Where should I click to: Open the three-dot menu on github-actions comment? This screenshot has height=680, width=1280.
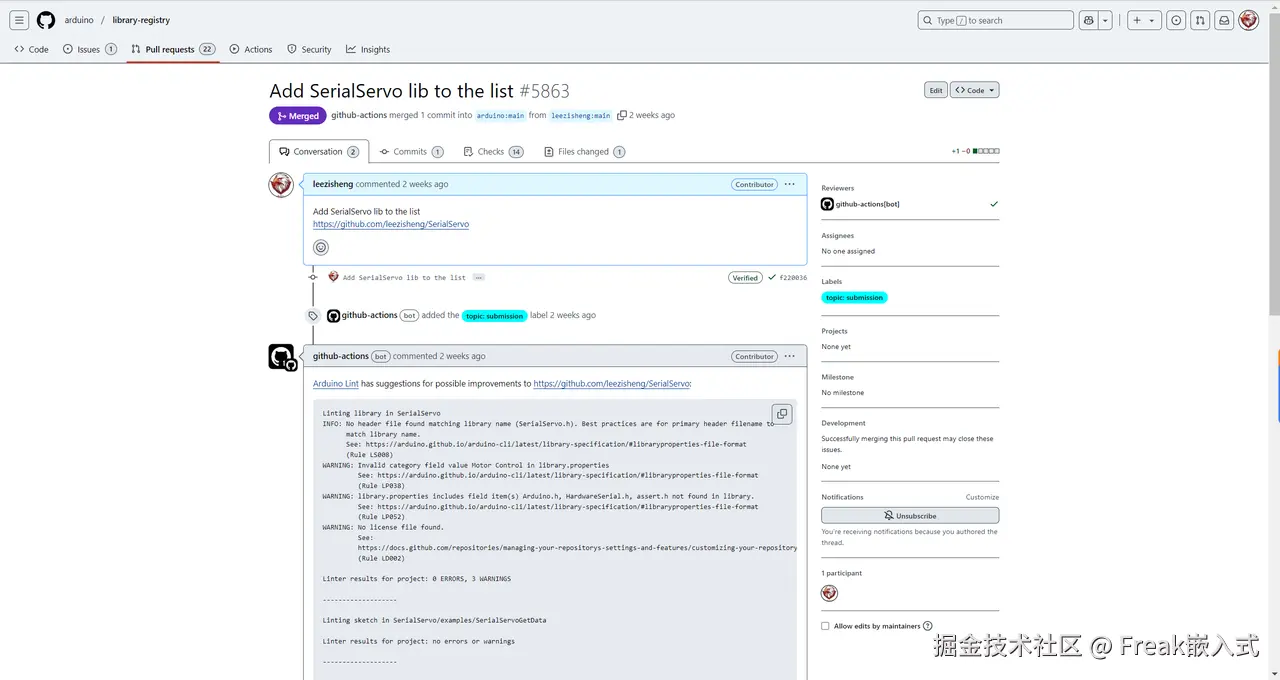790,356
